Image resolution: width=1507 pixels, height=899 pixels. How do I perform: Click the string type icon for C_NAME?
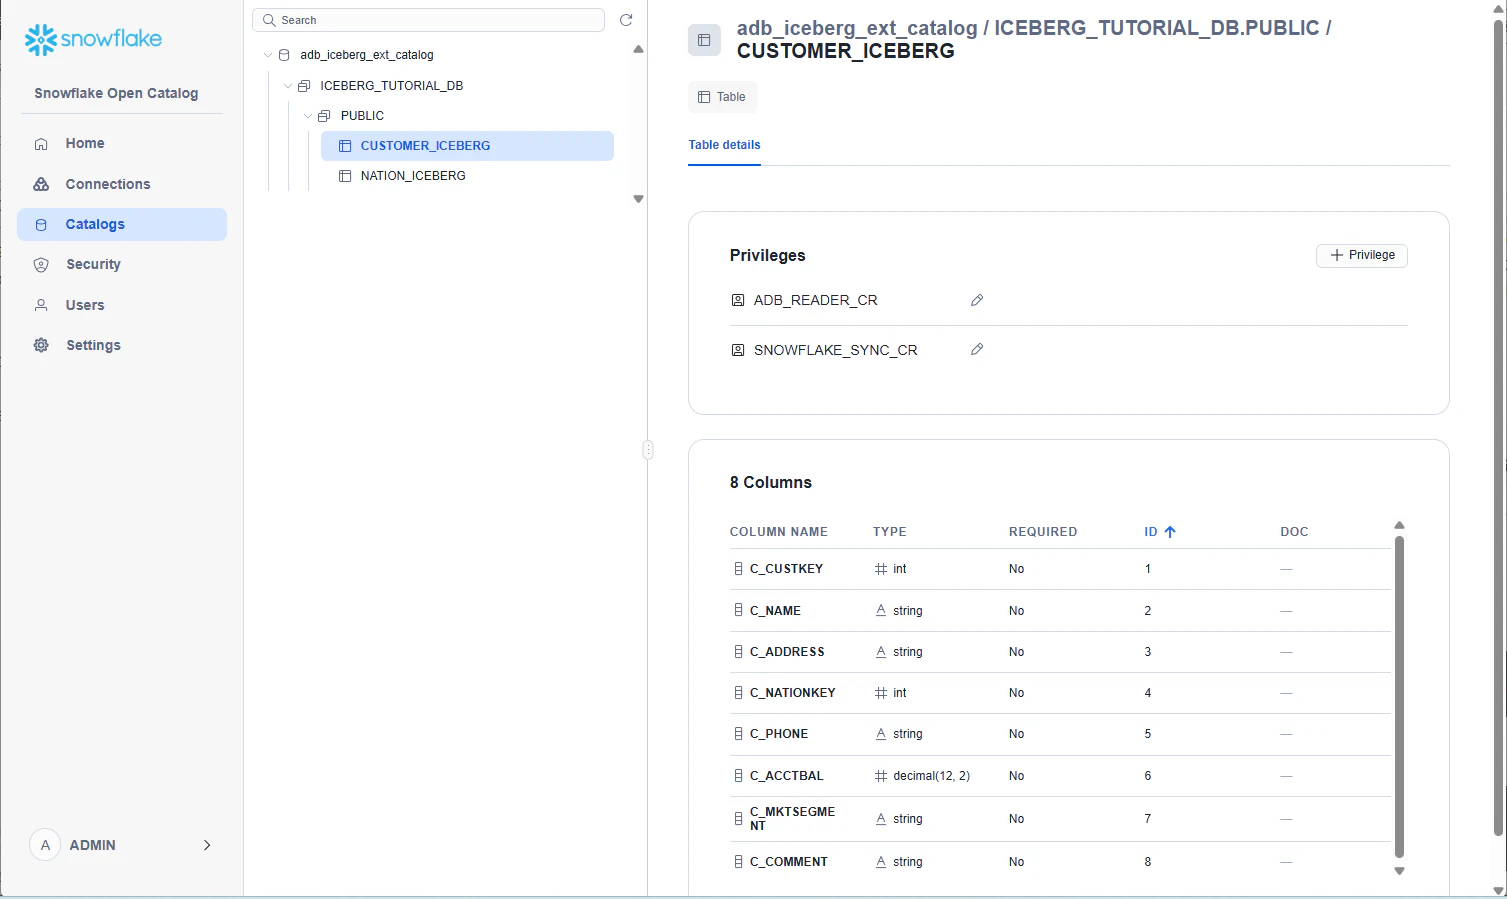pyautogui.click(x=881, y=611)
